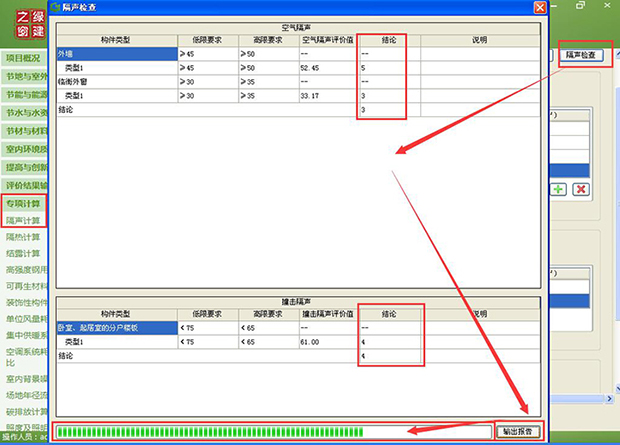The width and height of the screenshot is (620, 445).
Task: Click the red X delete icon
Action: 579,189
